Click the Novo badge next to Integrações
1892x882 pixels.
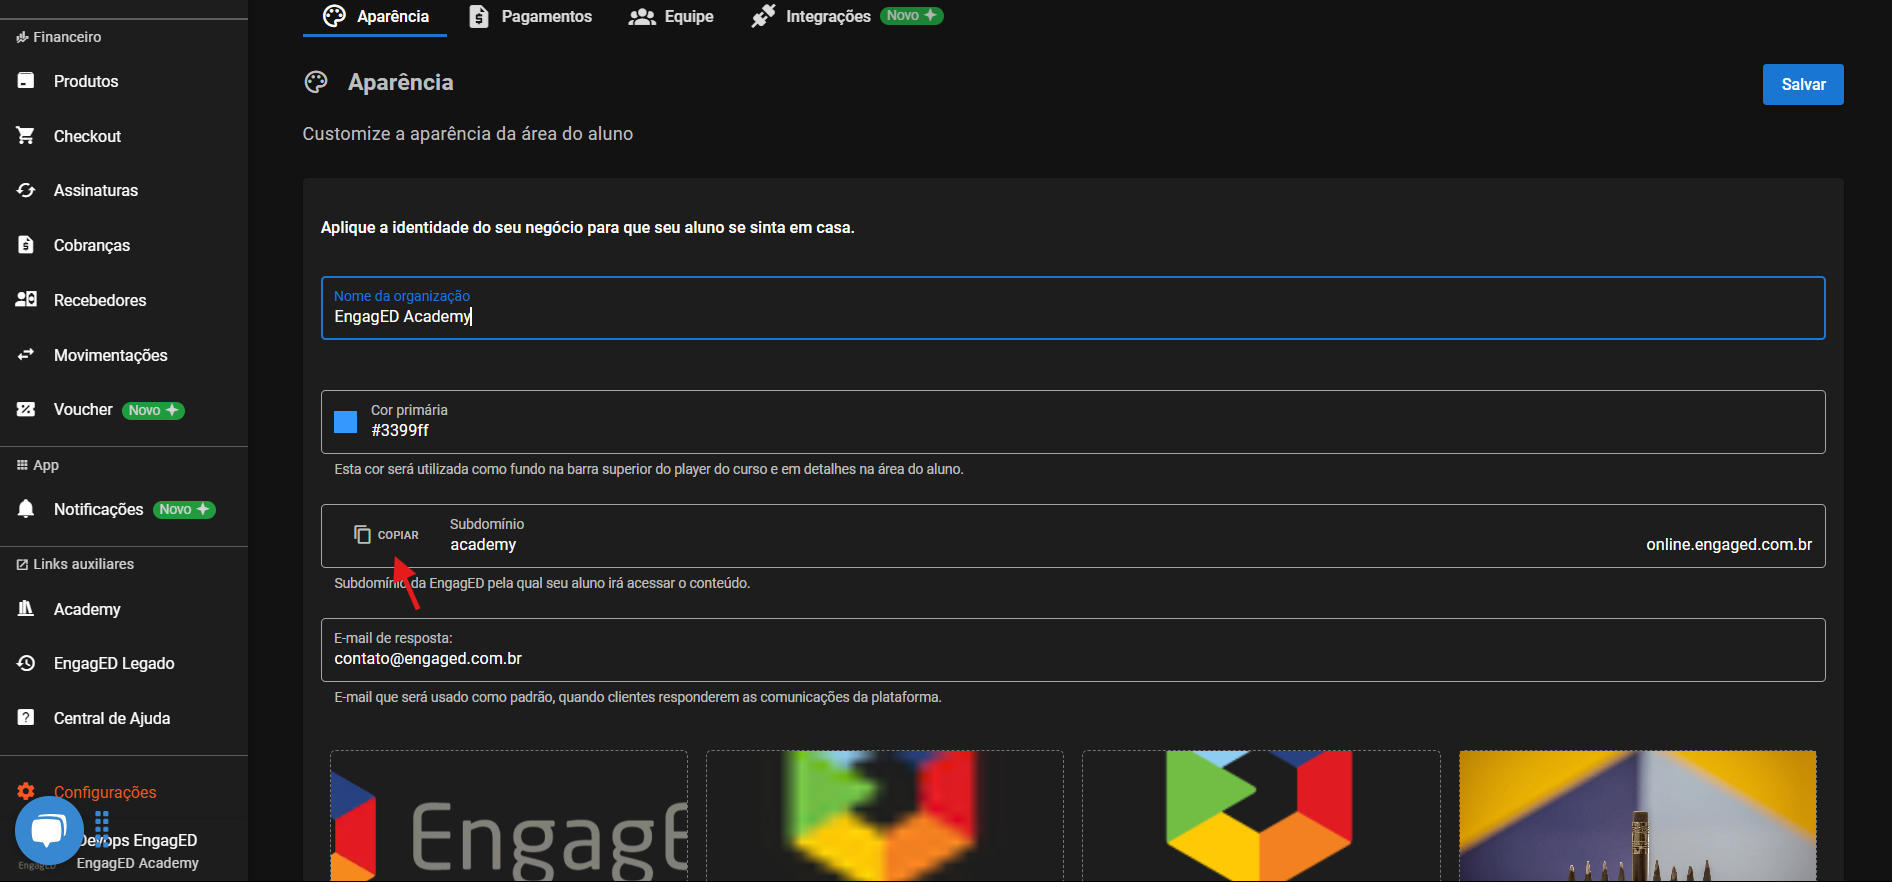tap(911, 16)
